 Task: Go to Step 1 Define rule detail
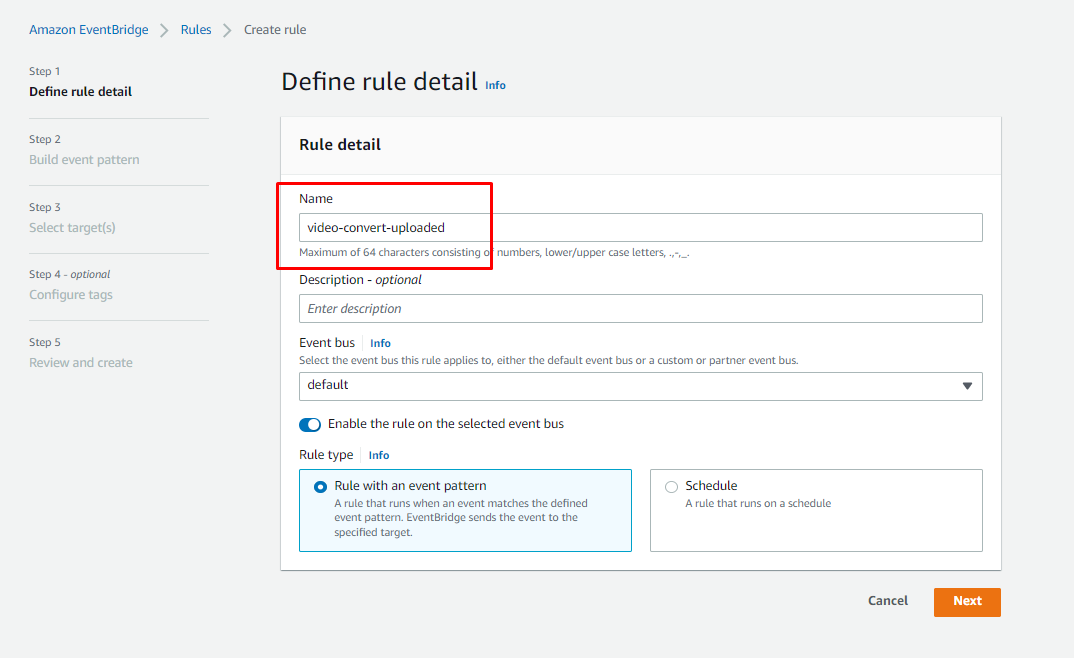point(81,92)
